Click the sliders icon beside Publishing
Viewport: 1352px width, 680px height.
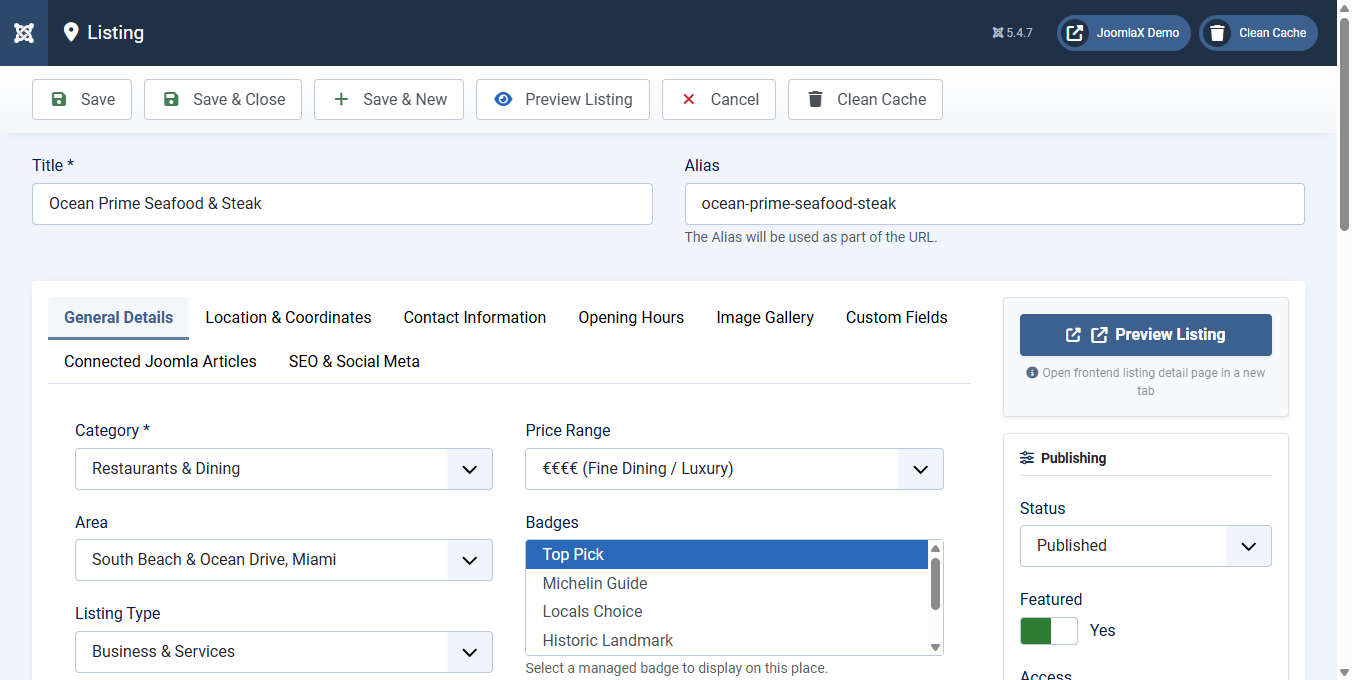[1027, 458]
